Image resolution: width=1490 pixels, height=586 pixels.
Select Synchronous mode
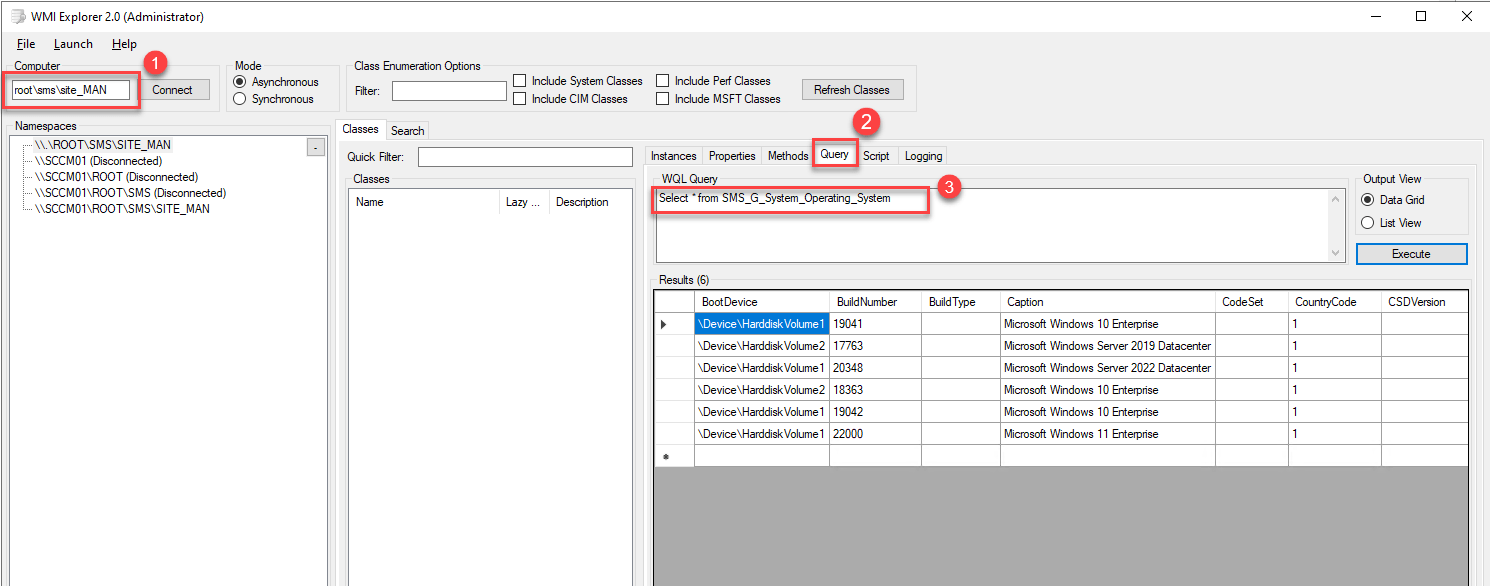click(x=238, y=98)
